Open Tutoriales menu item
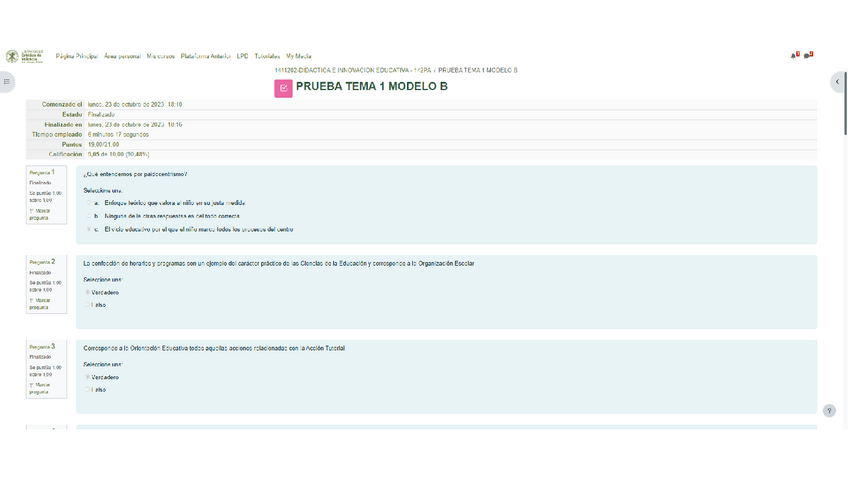Image resolution: width=848 pixels, height=477 pixels. (x=267, y=56)
